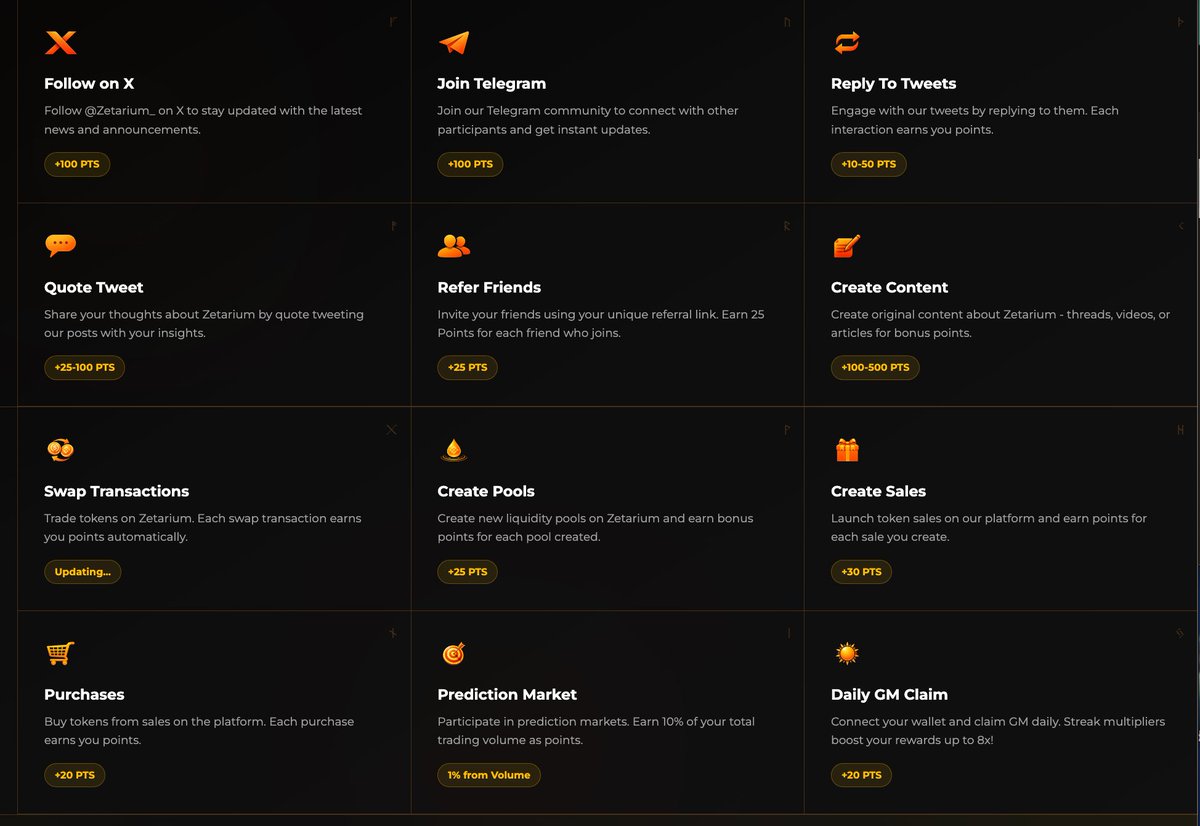Click the +100-500 PTS badge
The width and height of the screenshot is (1200, 826).
(x=875, y=367)
